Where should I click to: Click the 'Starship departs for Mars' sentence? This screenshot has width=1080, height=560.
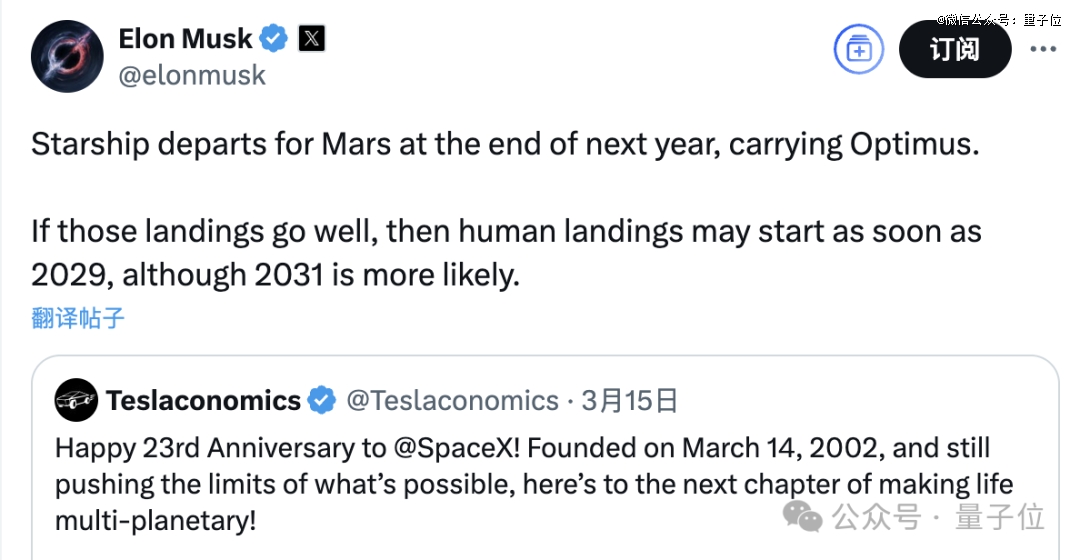click(x=505, y=145)
